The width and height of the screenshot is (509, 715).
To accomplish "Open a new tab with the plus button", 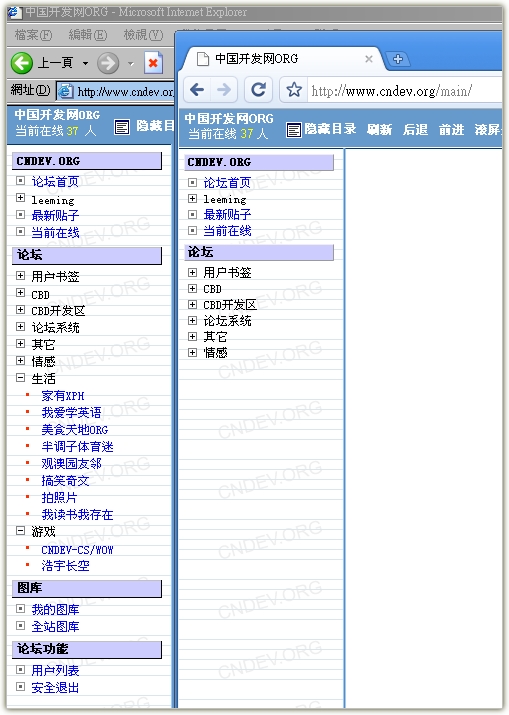I will 398,59.
